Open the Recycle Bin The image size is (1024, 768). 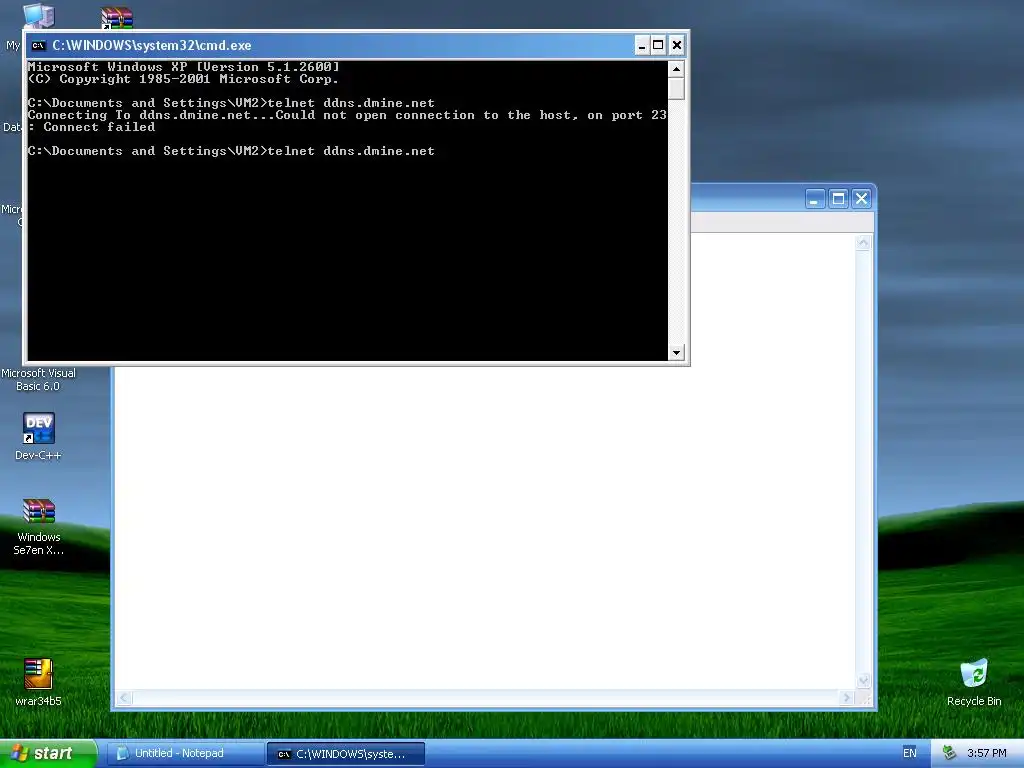point(974,682)
